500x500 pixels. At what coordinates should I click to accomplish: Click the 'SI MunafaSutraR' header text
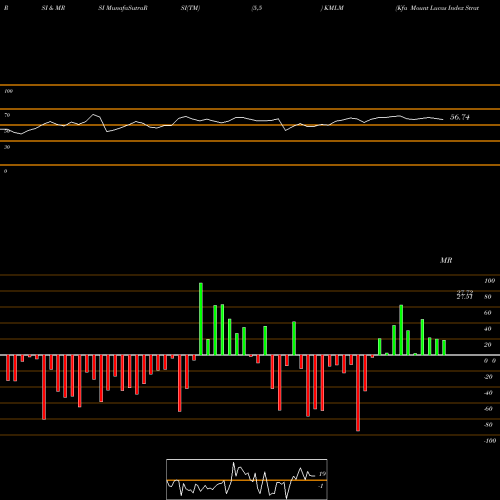(x=123, y=8)
